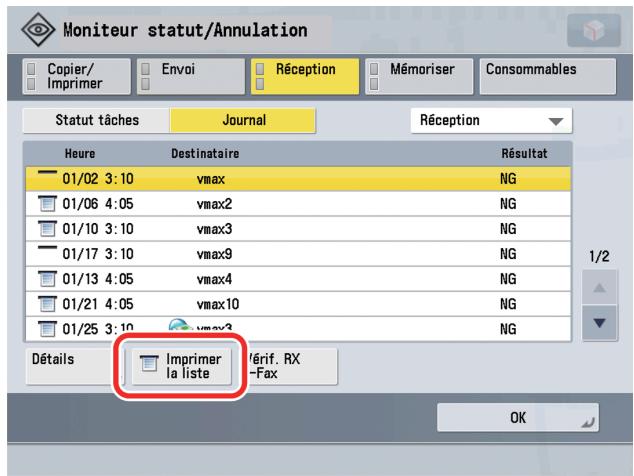Select the 01/25 log row
634x476 pixels.
[x=298, y=329]
